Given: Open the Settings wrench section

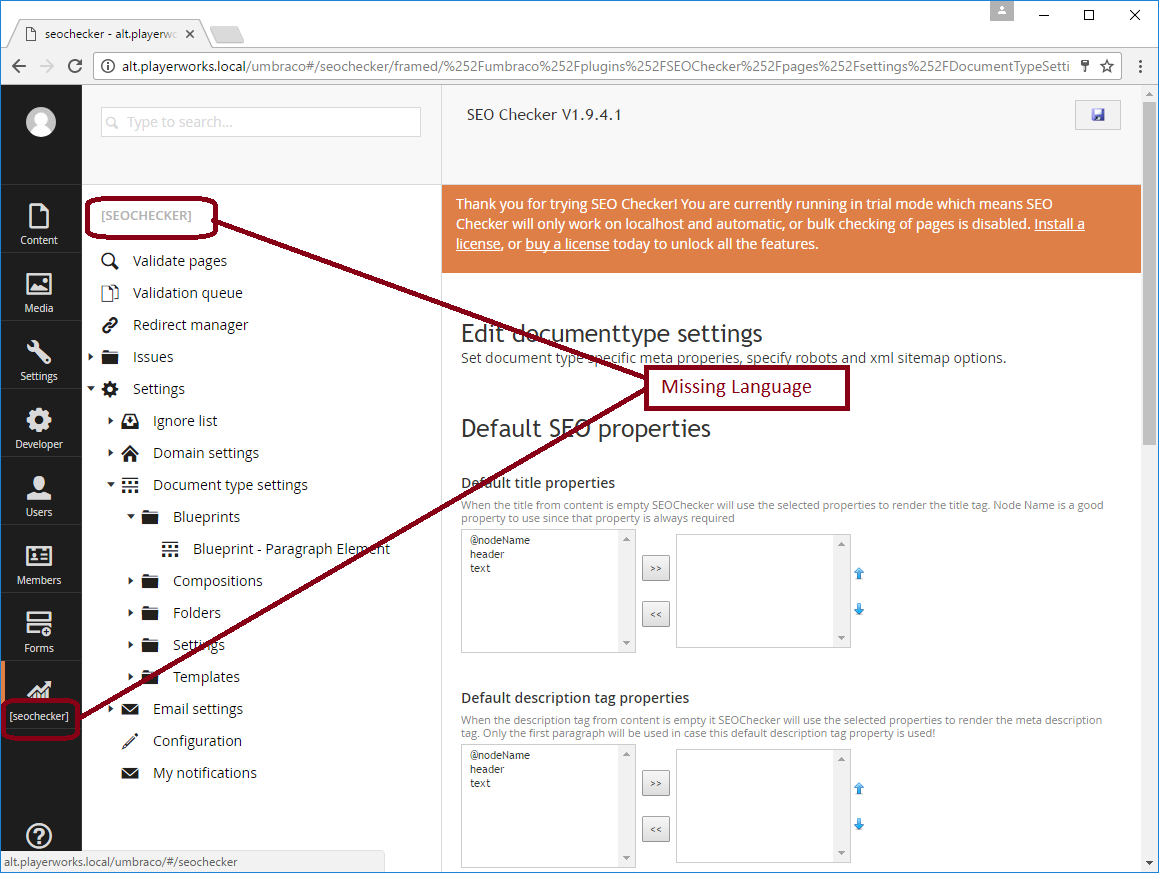Looking at the screenshot, I should pos(39,361).
